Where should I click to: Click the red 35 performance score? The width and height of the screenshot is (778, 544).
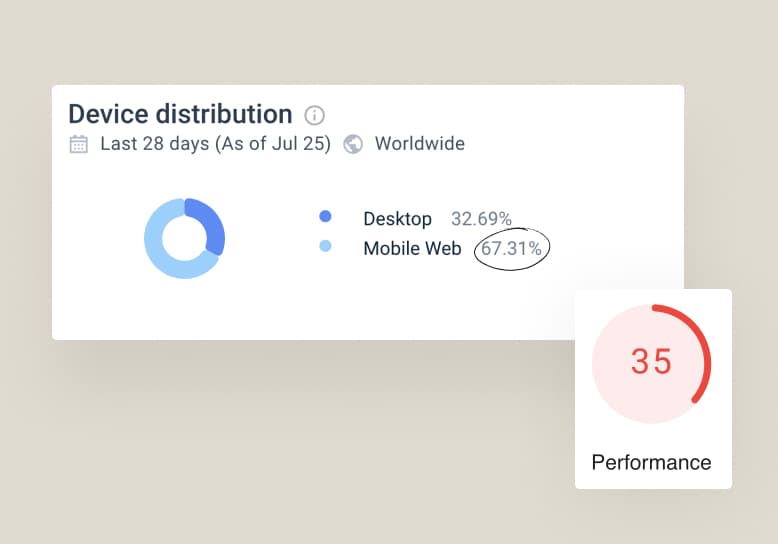[x=651, y=361]
